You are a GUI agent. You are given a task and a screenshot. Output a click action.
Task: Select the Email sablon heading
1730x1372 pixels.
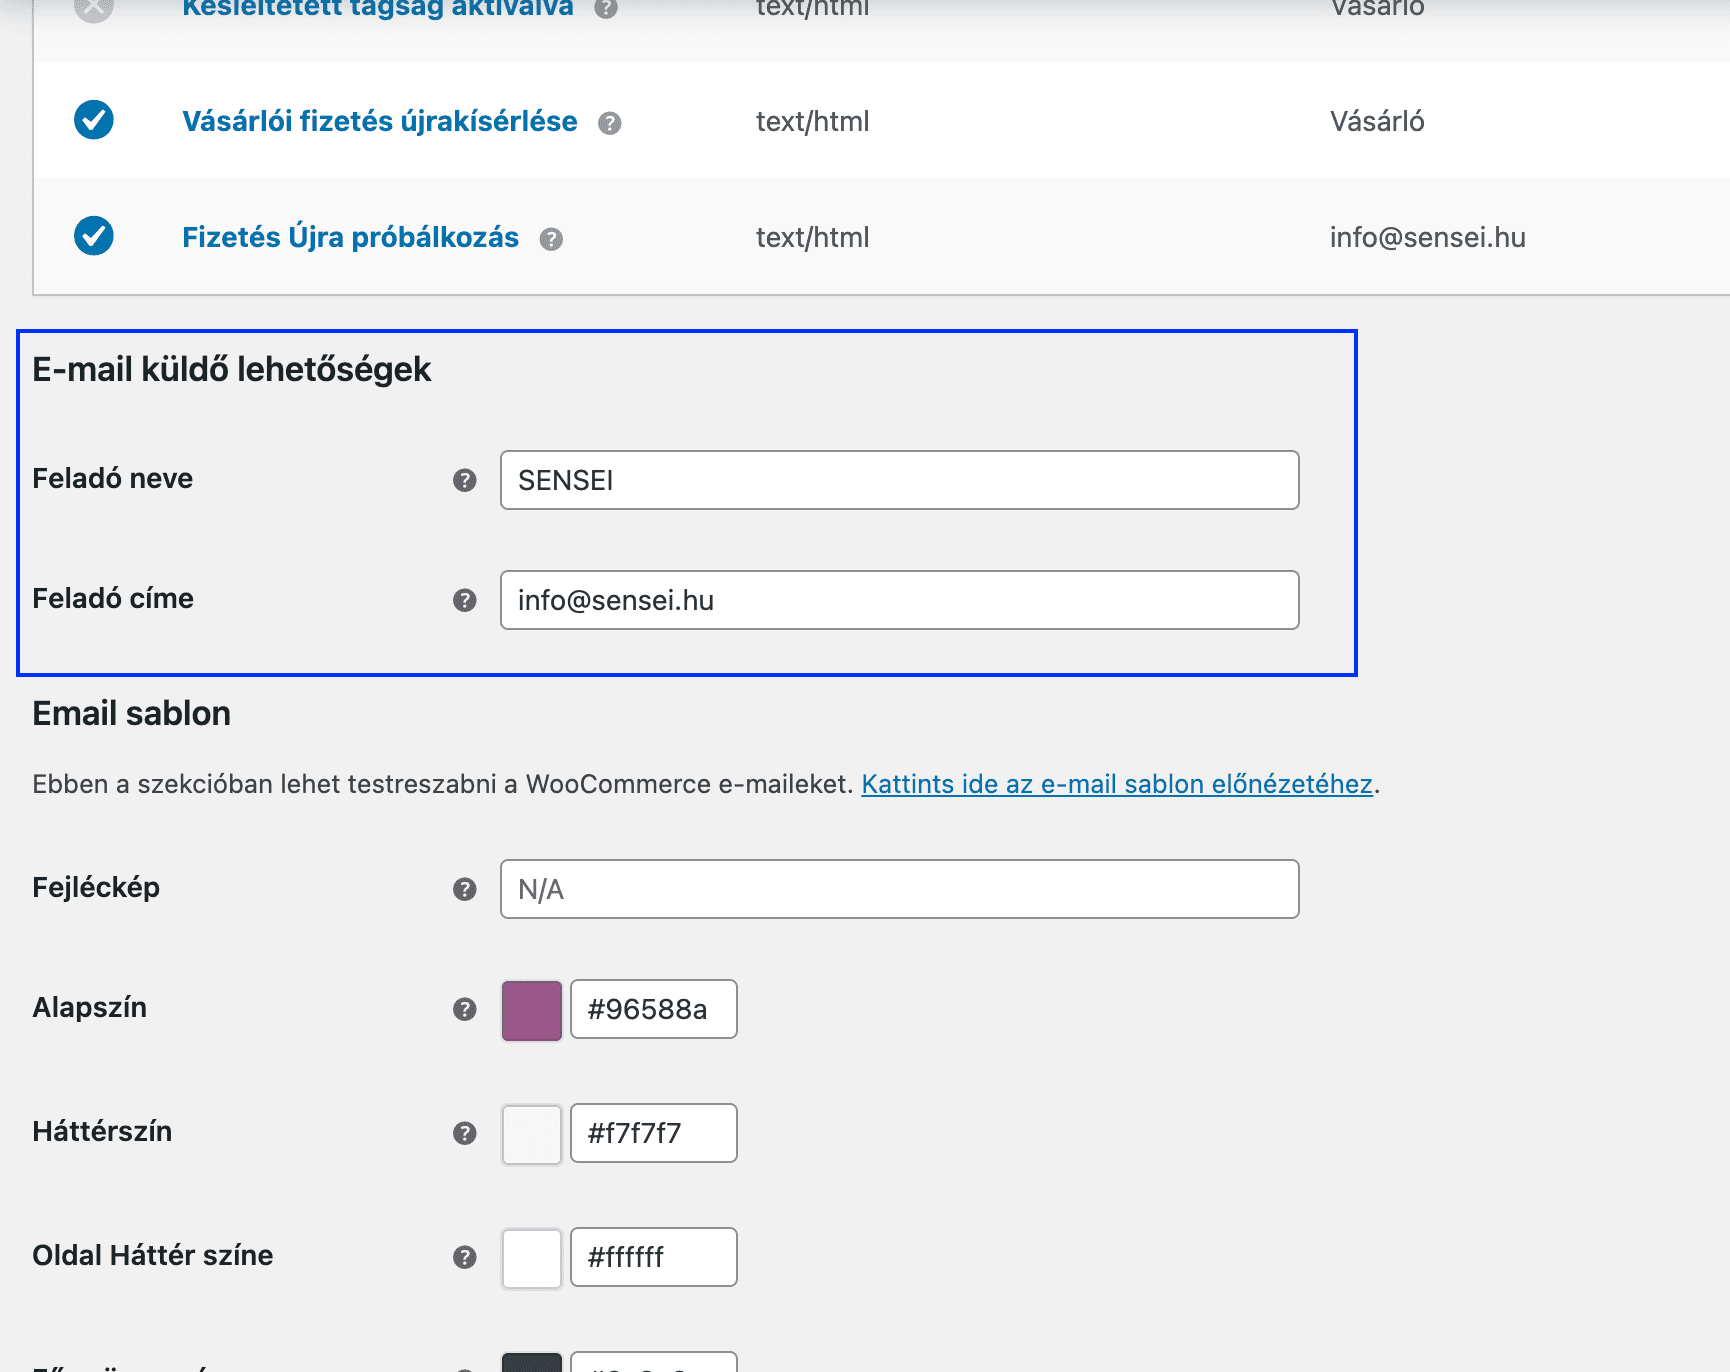pyautogui.click(x=132, y=713)
